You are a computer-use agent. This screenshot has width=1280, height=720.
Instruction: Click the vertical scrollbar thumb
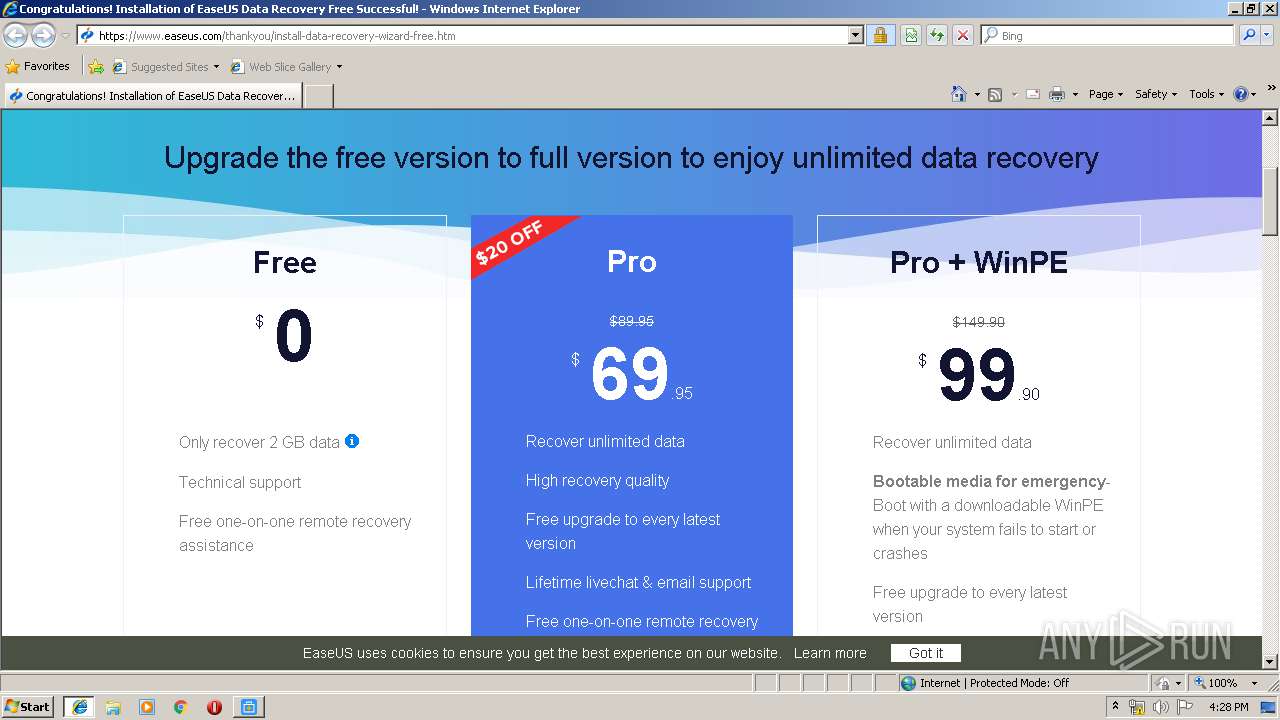(x=1270, y=202)
